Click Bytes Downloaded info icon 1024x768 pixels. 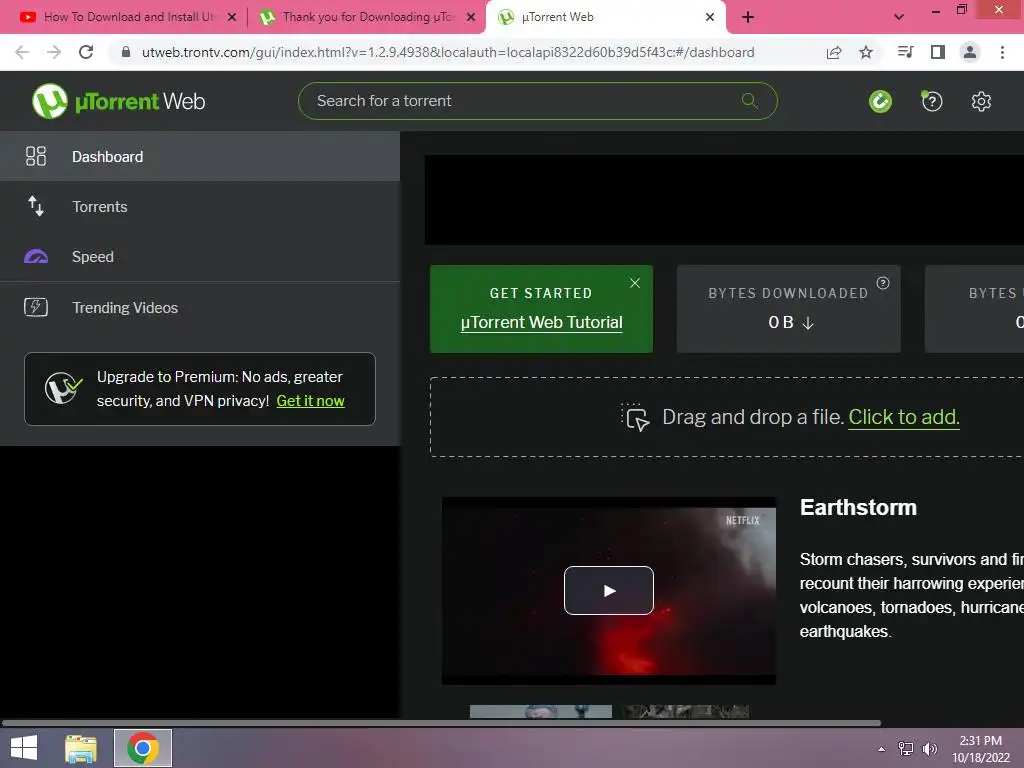pos(883,283)
